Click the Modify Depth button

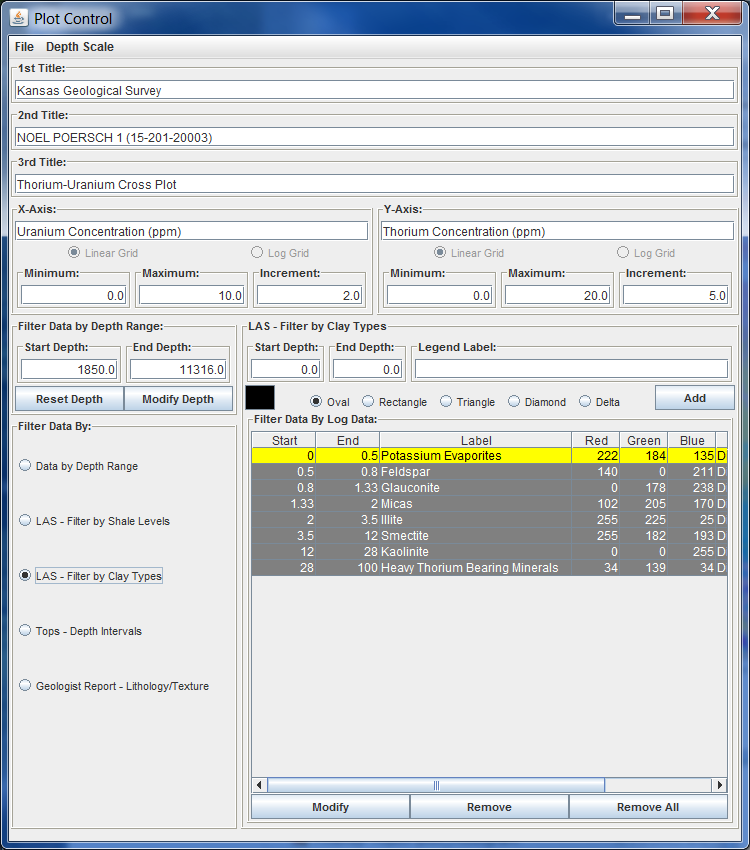coord(178,399)
